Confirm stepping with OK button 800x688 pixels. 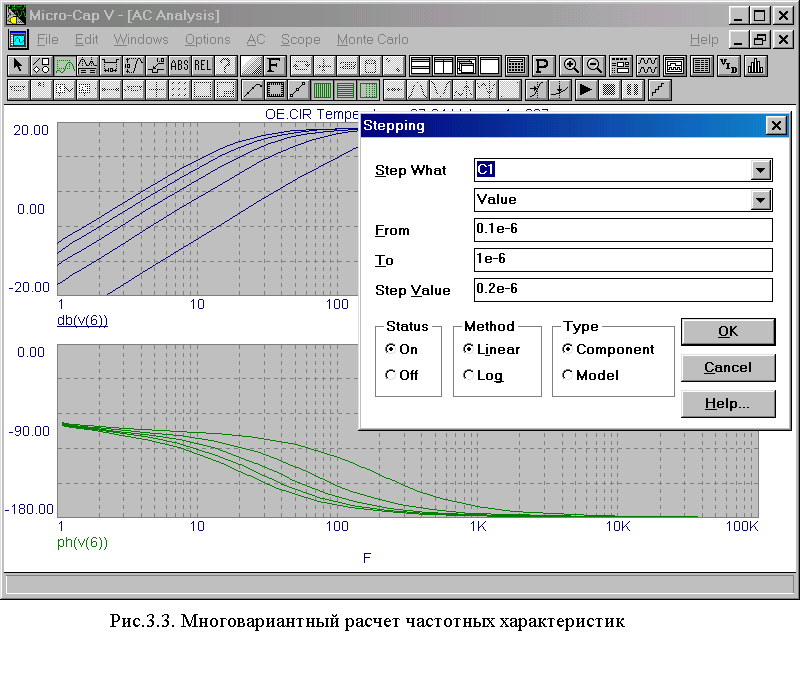728,332
